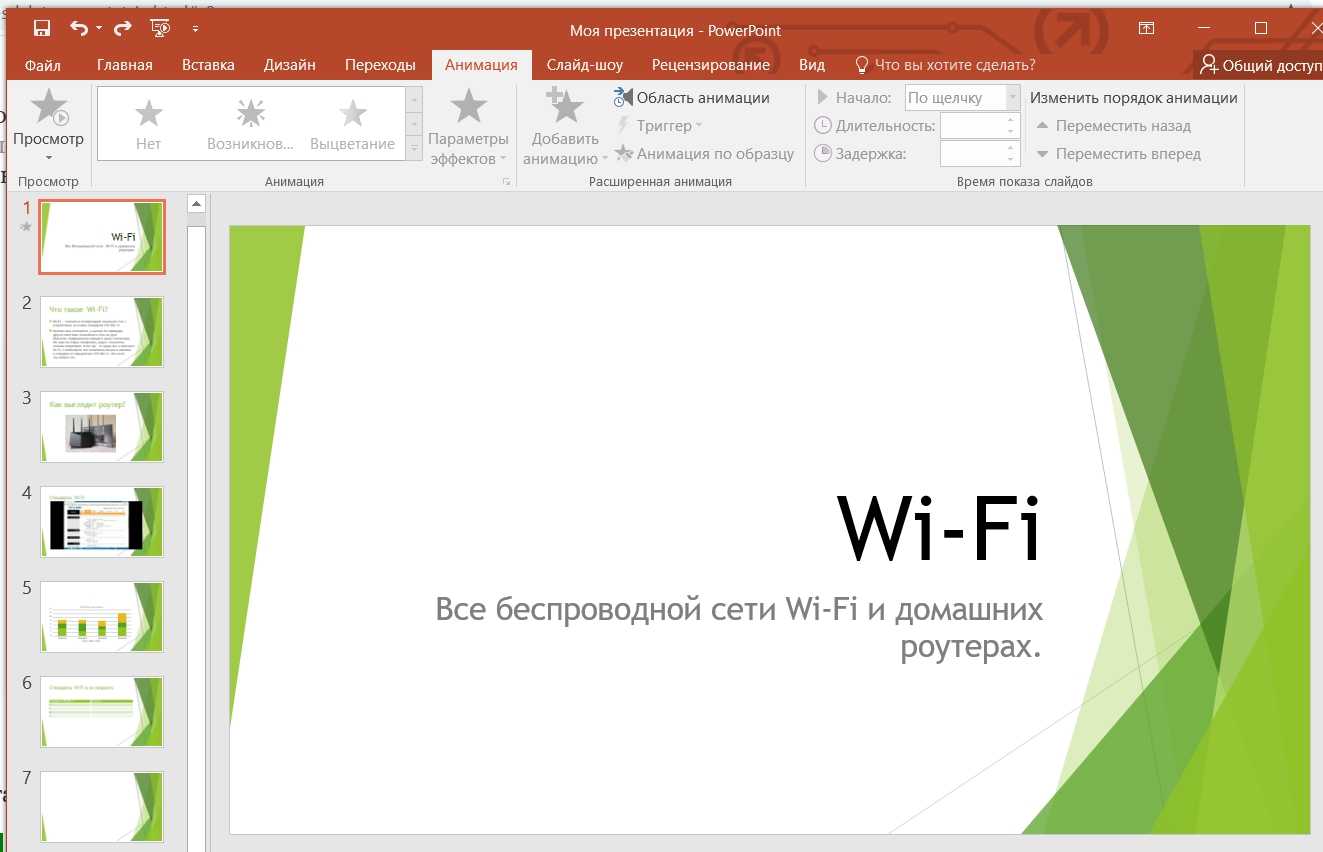Viewport: 1323px width, 852px height.
Task: Select the Анимация tab
Action: [x=481, y=65]
